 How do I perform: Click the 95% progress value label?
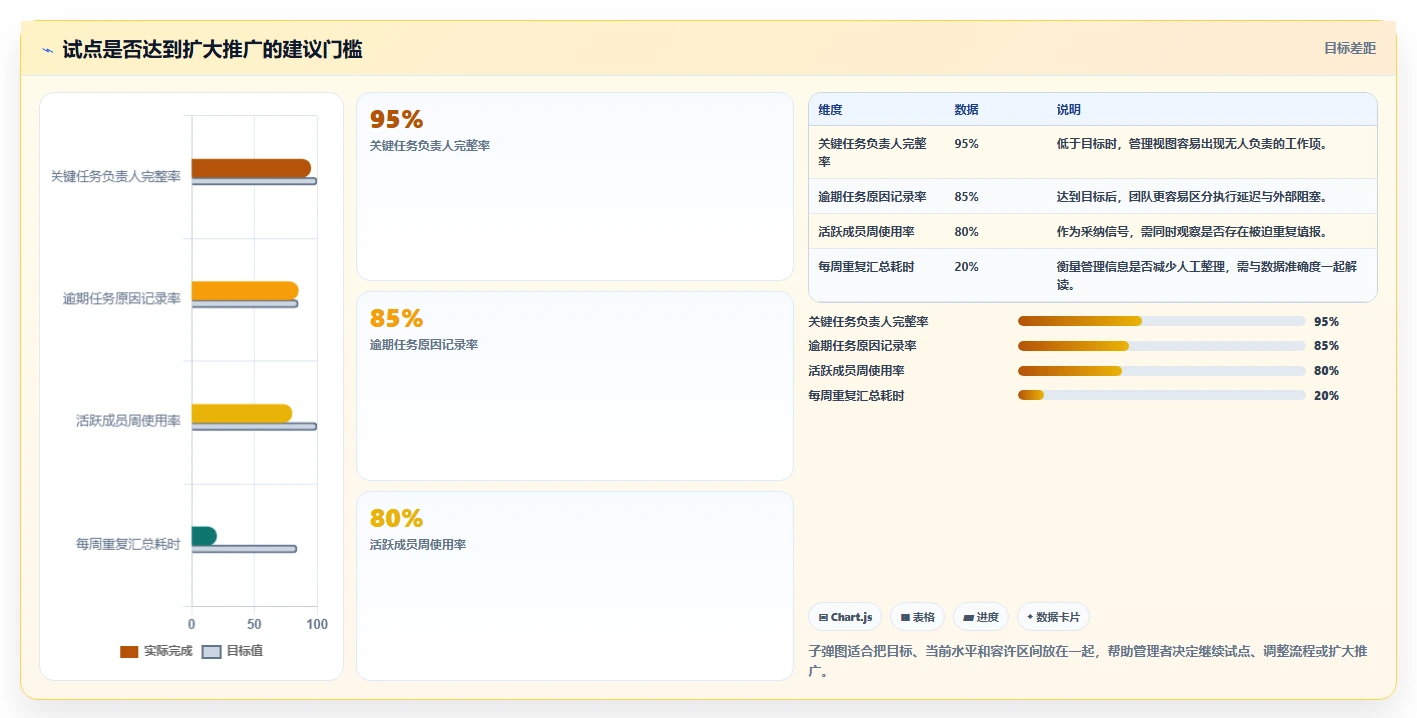tap(1326, 322)
